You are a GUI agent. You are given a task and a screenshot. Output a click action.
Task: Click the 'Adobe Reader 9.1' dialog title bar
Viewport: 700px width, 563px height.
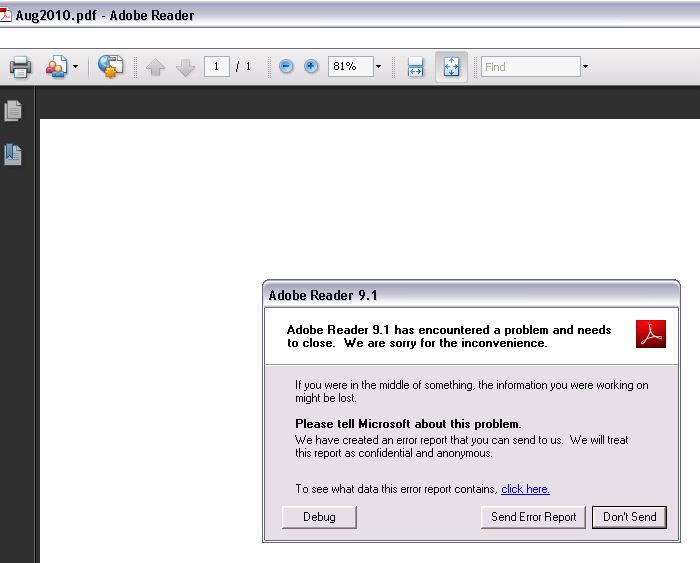(x=471, y=295)
